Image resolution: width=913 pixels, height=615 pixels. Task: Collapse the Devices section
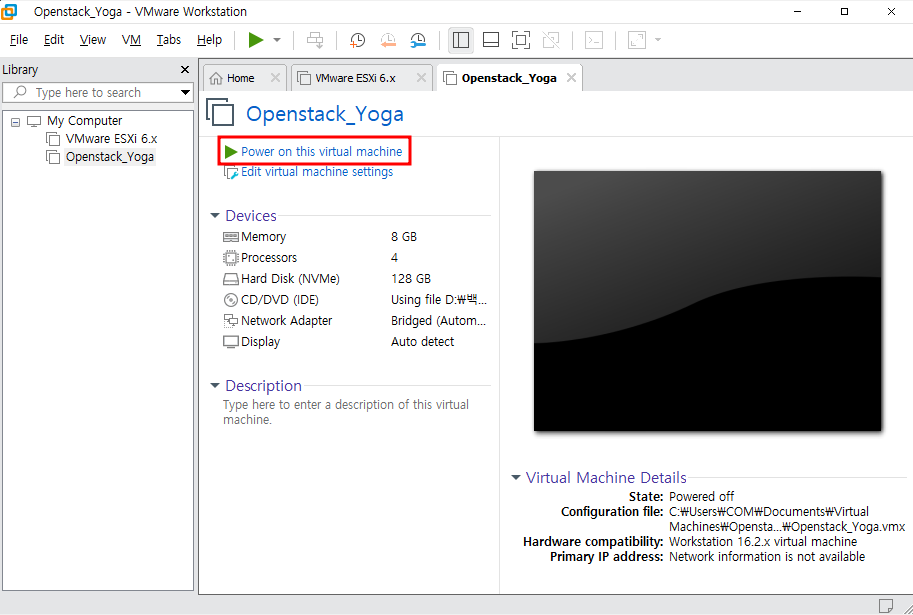(x=215, y=216)
